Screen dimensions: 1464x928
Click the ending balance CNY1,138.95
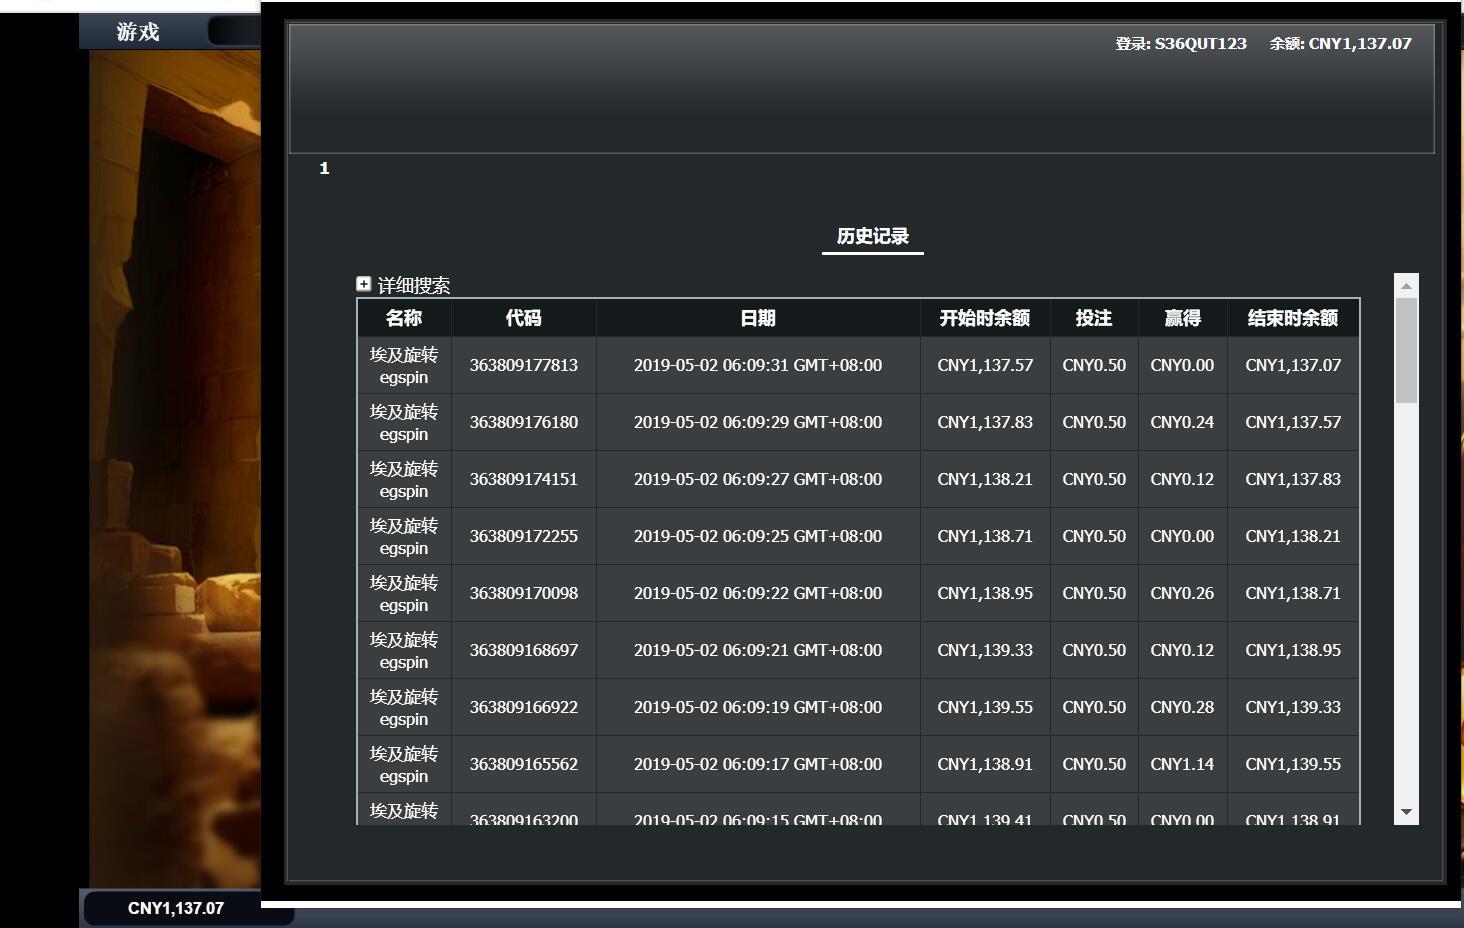(1293, 650)
